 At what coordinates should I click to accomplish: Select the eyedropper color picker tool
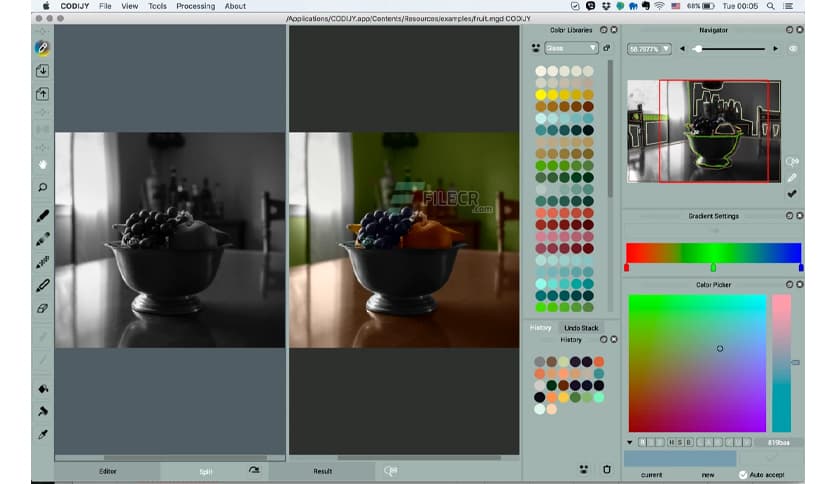click(x=43, y=434)
